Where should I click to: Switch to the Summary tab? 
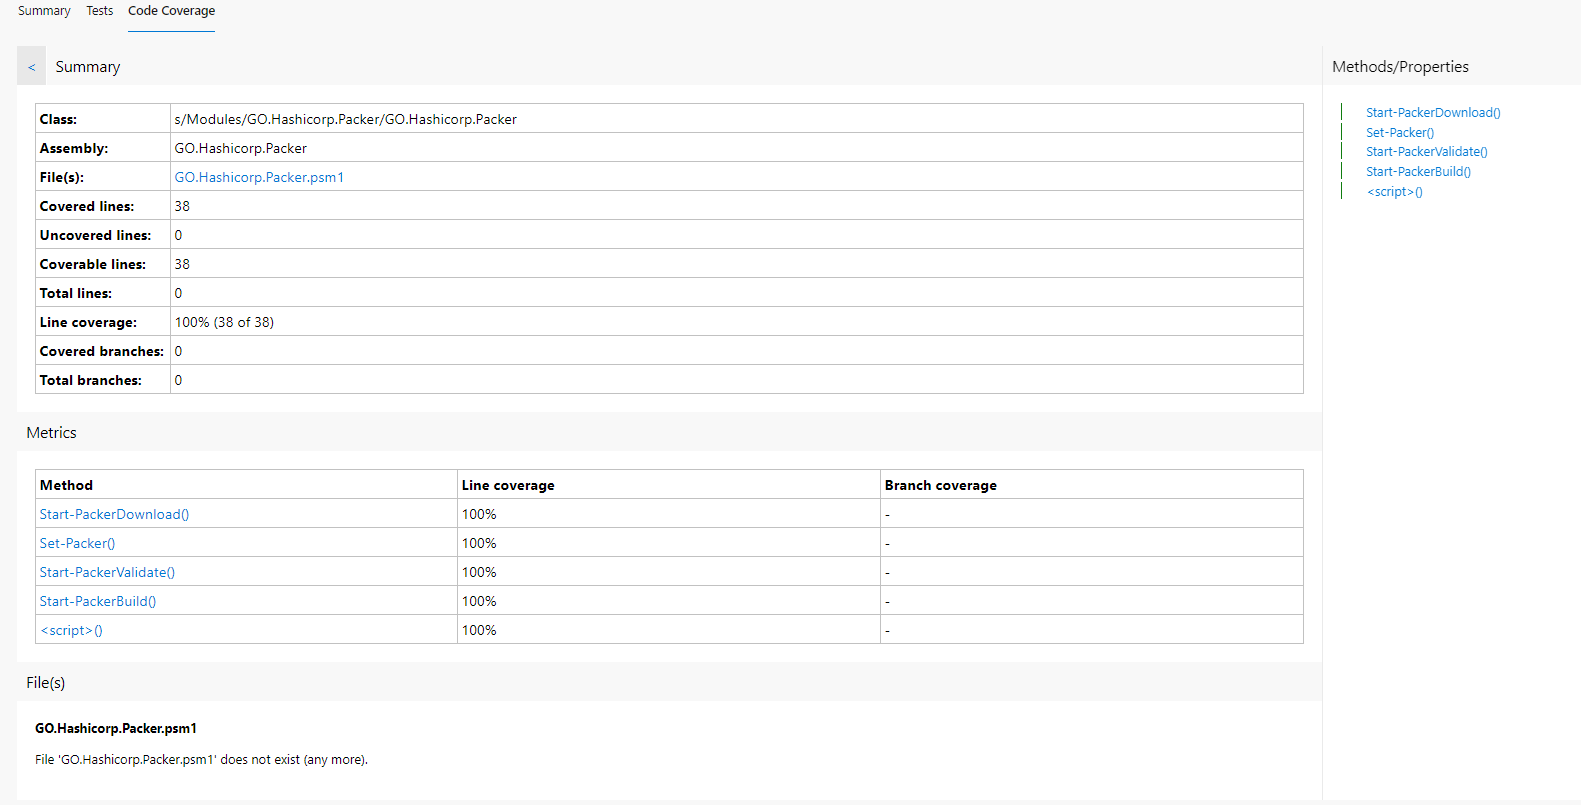pos(44,11)
